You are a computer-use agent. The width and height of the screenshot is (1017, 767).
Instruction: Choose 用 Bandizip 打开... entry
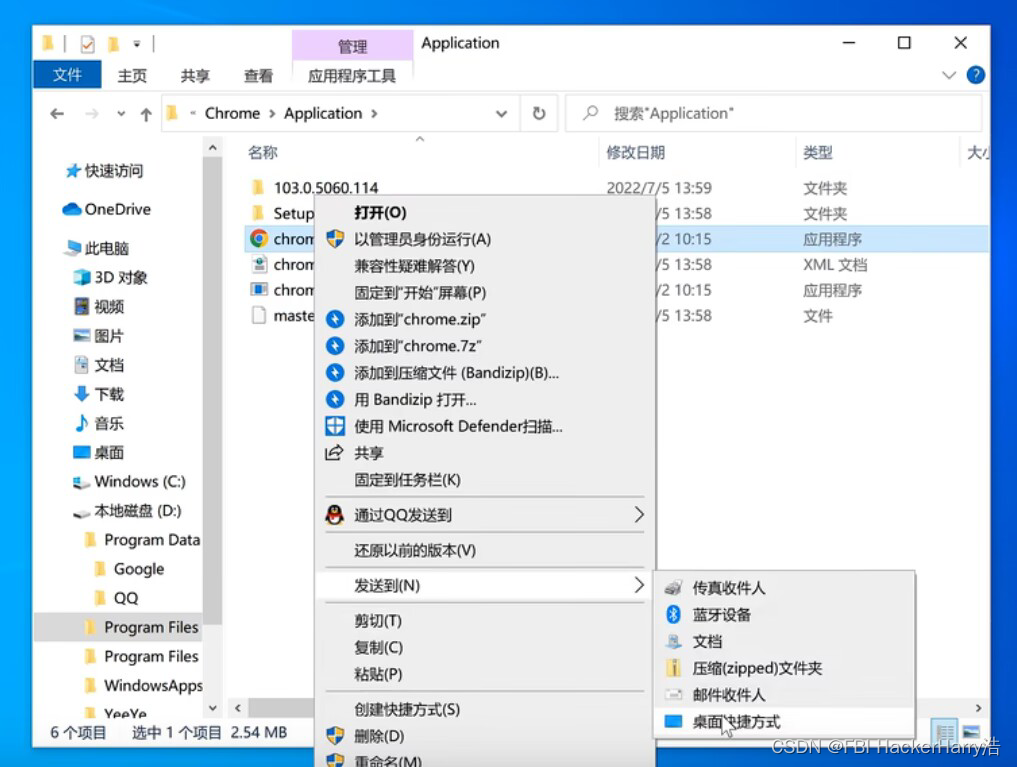click(x=415, y=399)
